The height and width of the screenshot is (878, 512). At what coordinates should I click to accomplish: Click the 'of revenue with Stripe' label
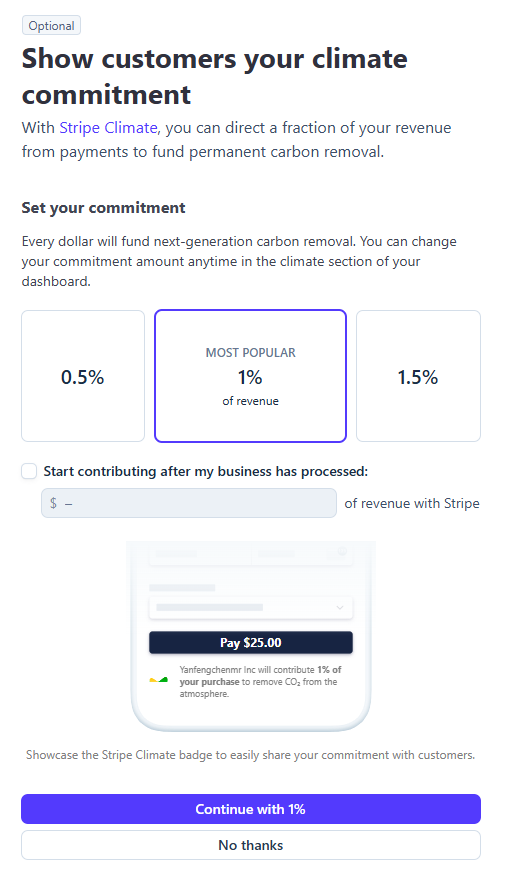pyautogui.click(x=412, y=503)
